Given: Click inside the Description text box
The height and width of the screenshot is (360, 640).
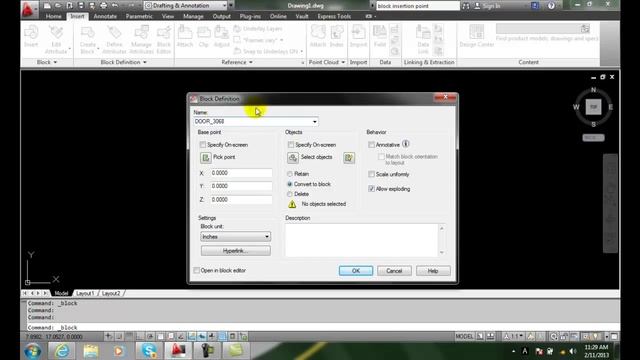Looking at the screenshot, I should [x=362, y=240].
